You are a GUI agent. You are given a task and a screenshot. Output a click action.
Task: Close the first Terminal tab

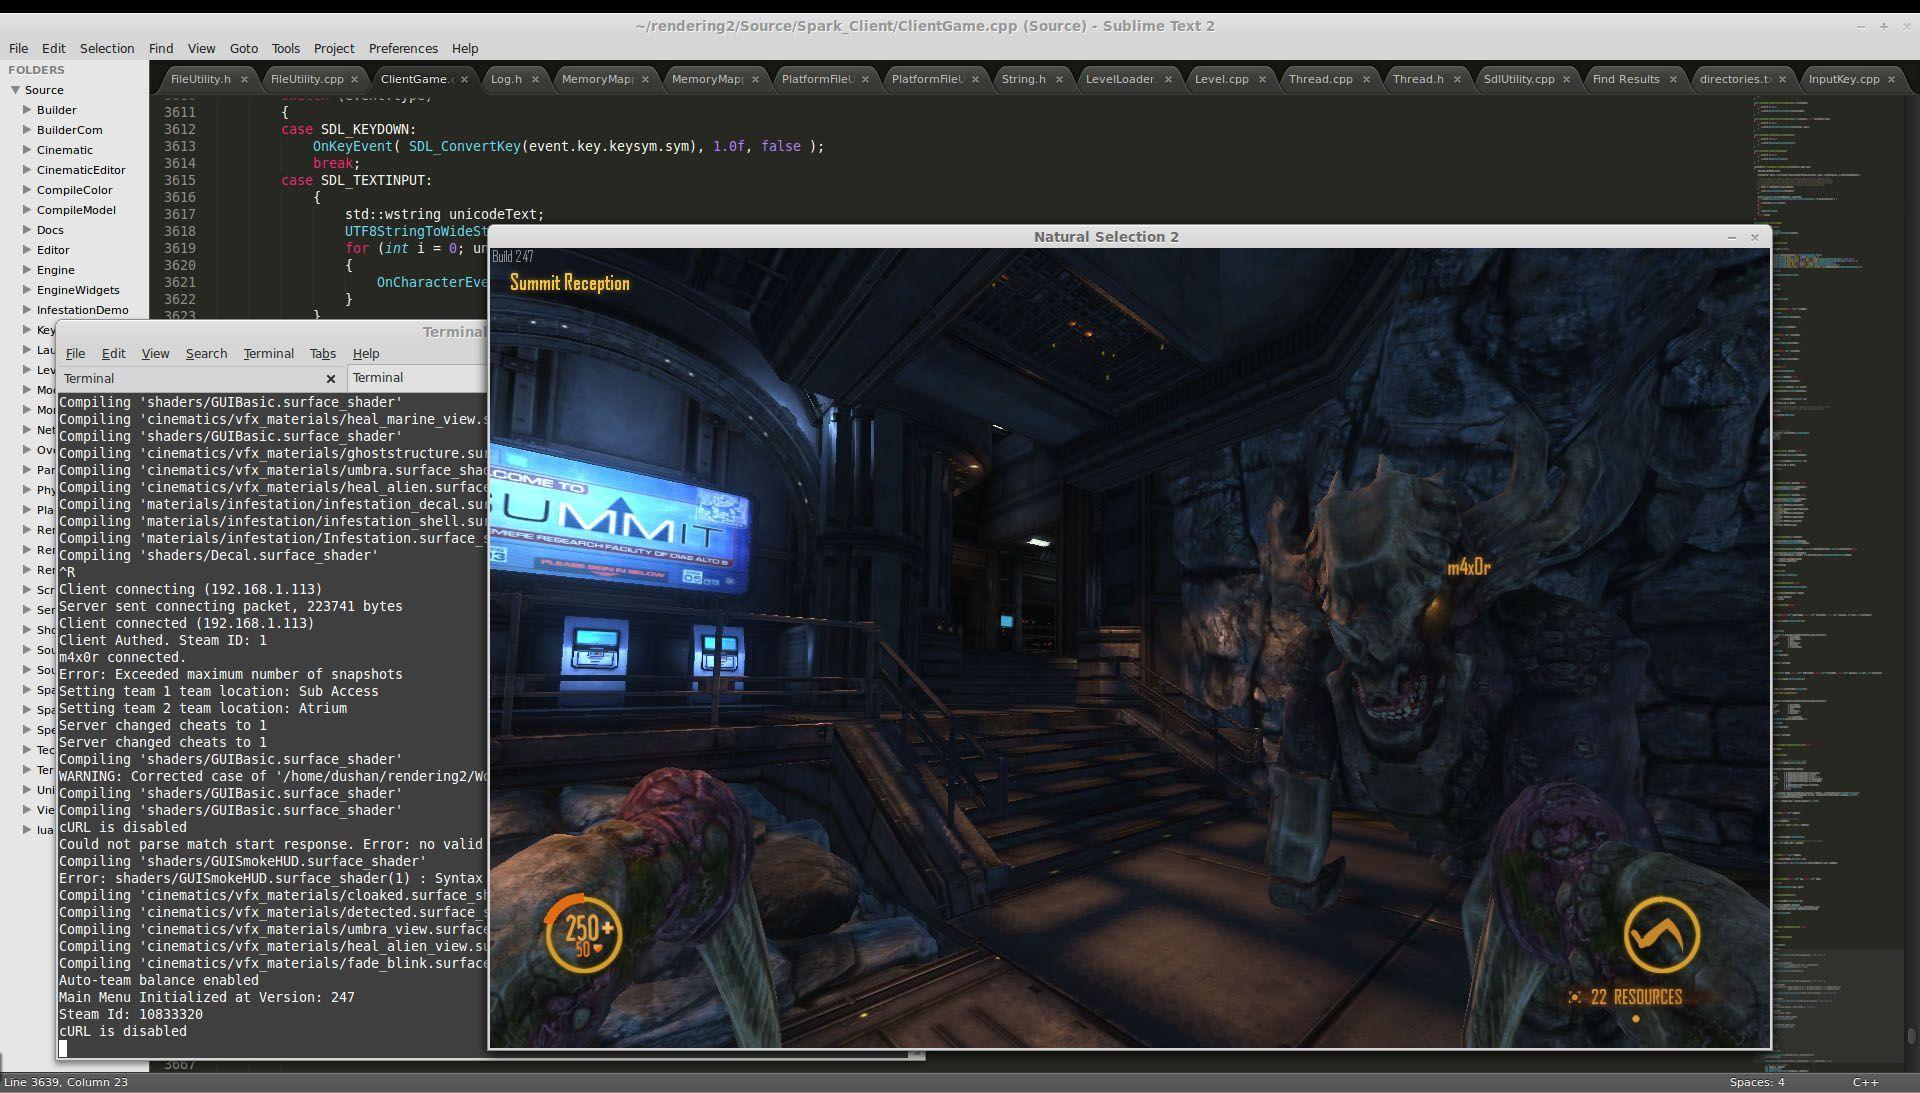click(x=331, y=379)
